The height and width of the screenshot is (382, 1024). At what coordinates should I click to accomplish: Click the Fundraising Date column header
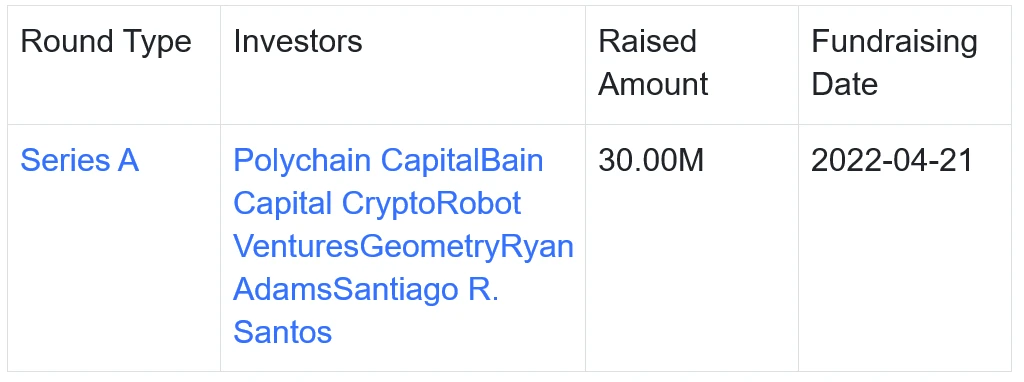point(894,63)
